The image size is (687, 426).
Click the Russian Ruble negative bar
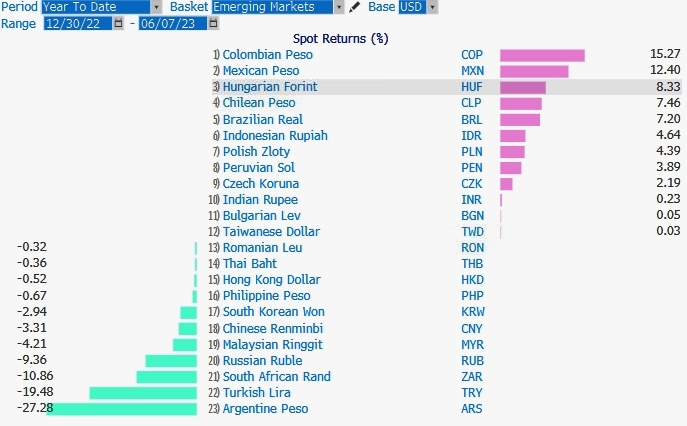171,361
